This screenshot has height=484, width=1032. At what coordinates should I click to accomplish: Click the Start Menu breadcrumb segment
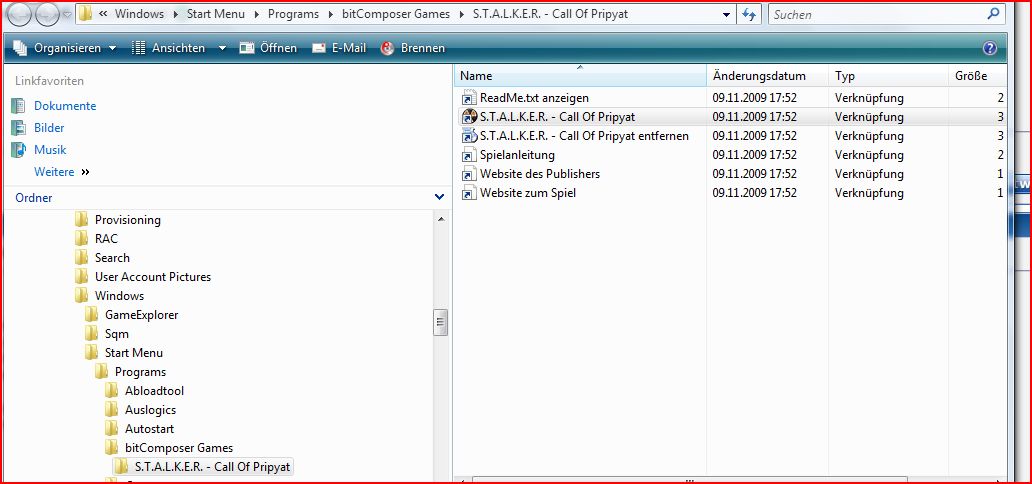coord(215,14)
